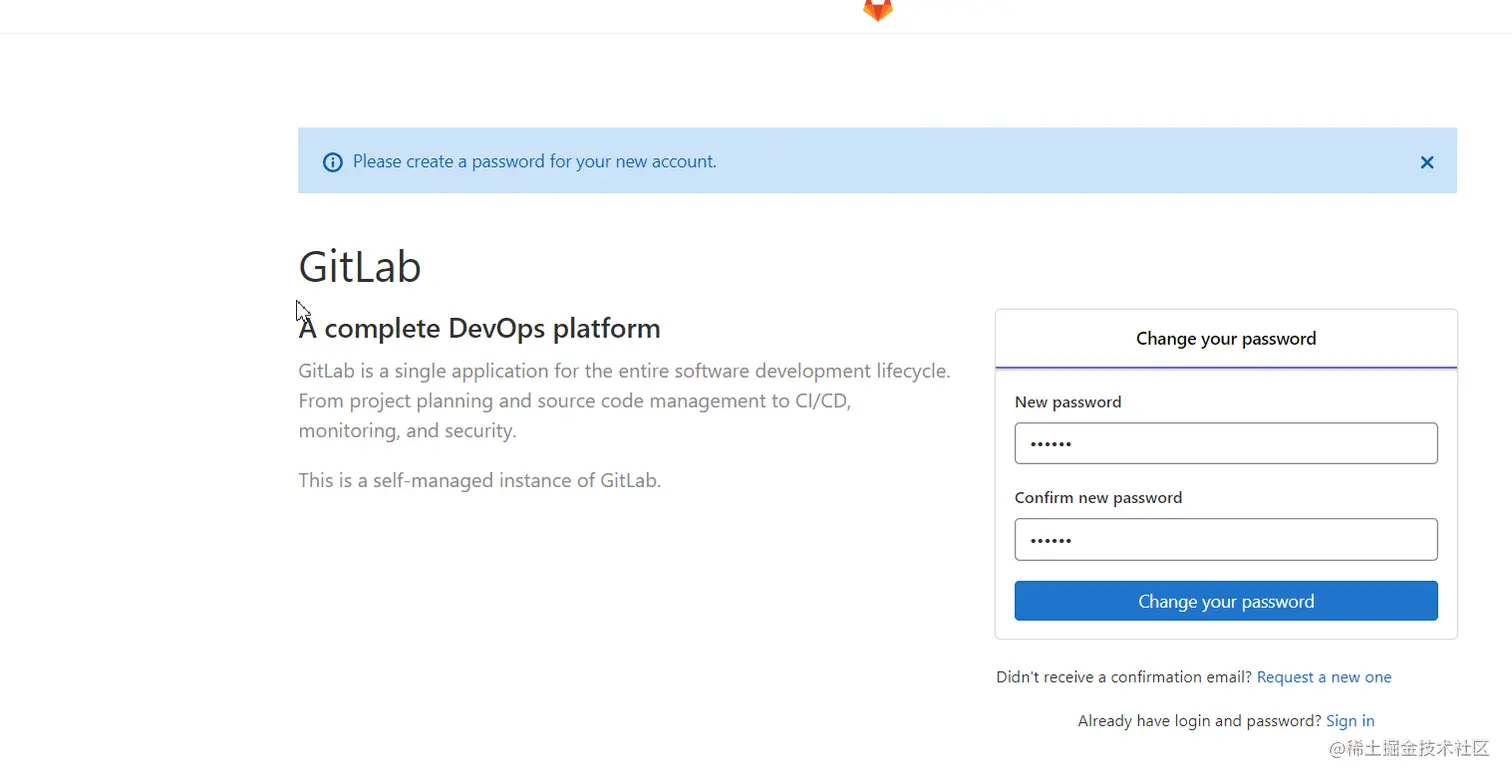The image size is (1512, 781).
Task: Click the GitLab fox logo at top
Action: pos(878,9)
